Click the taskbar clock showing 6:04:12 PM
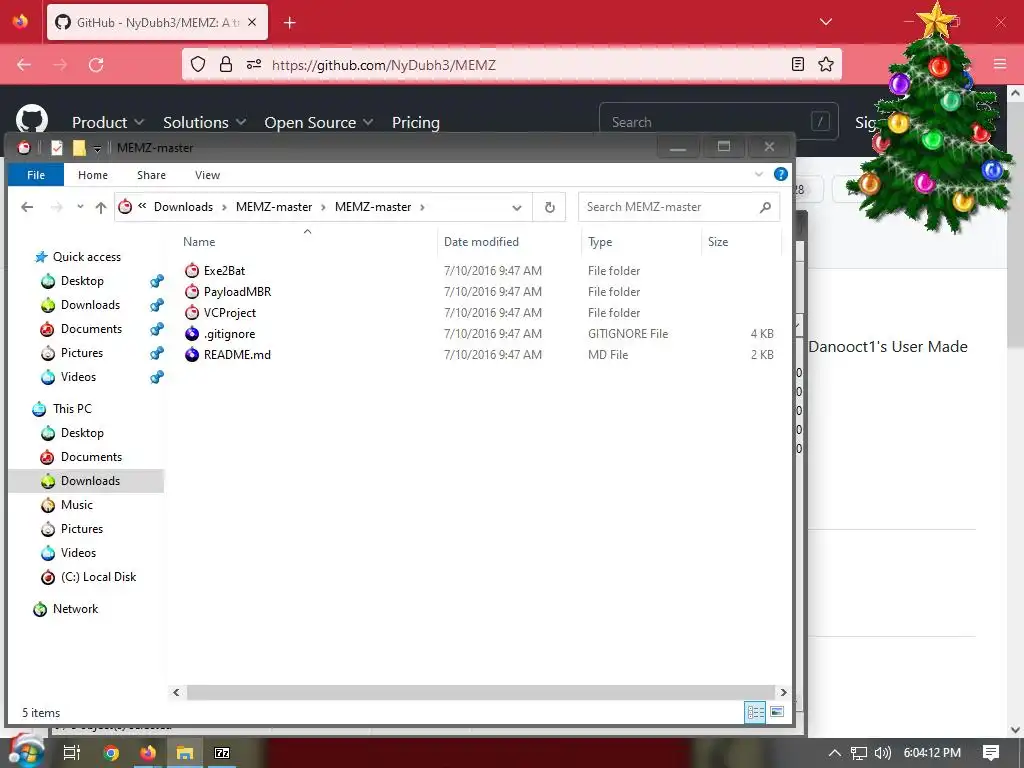Image resolution: width=1024 pixels, height=768 pixels. click(932, 753)
